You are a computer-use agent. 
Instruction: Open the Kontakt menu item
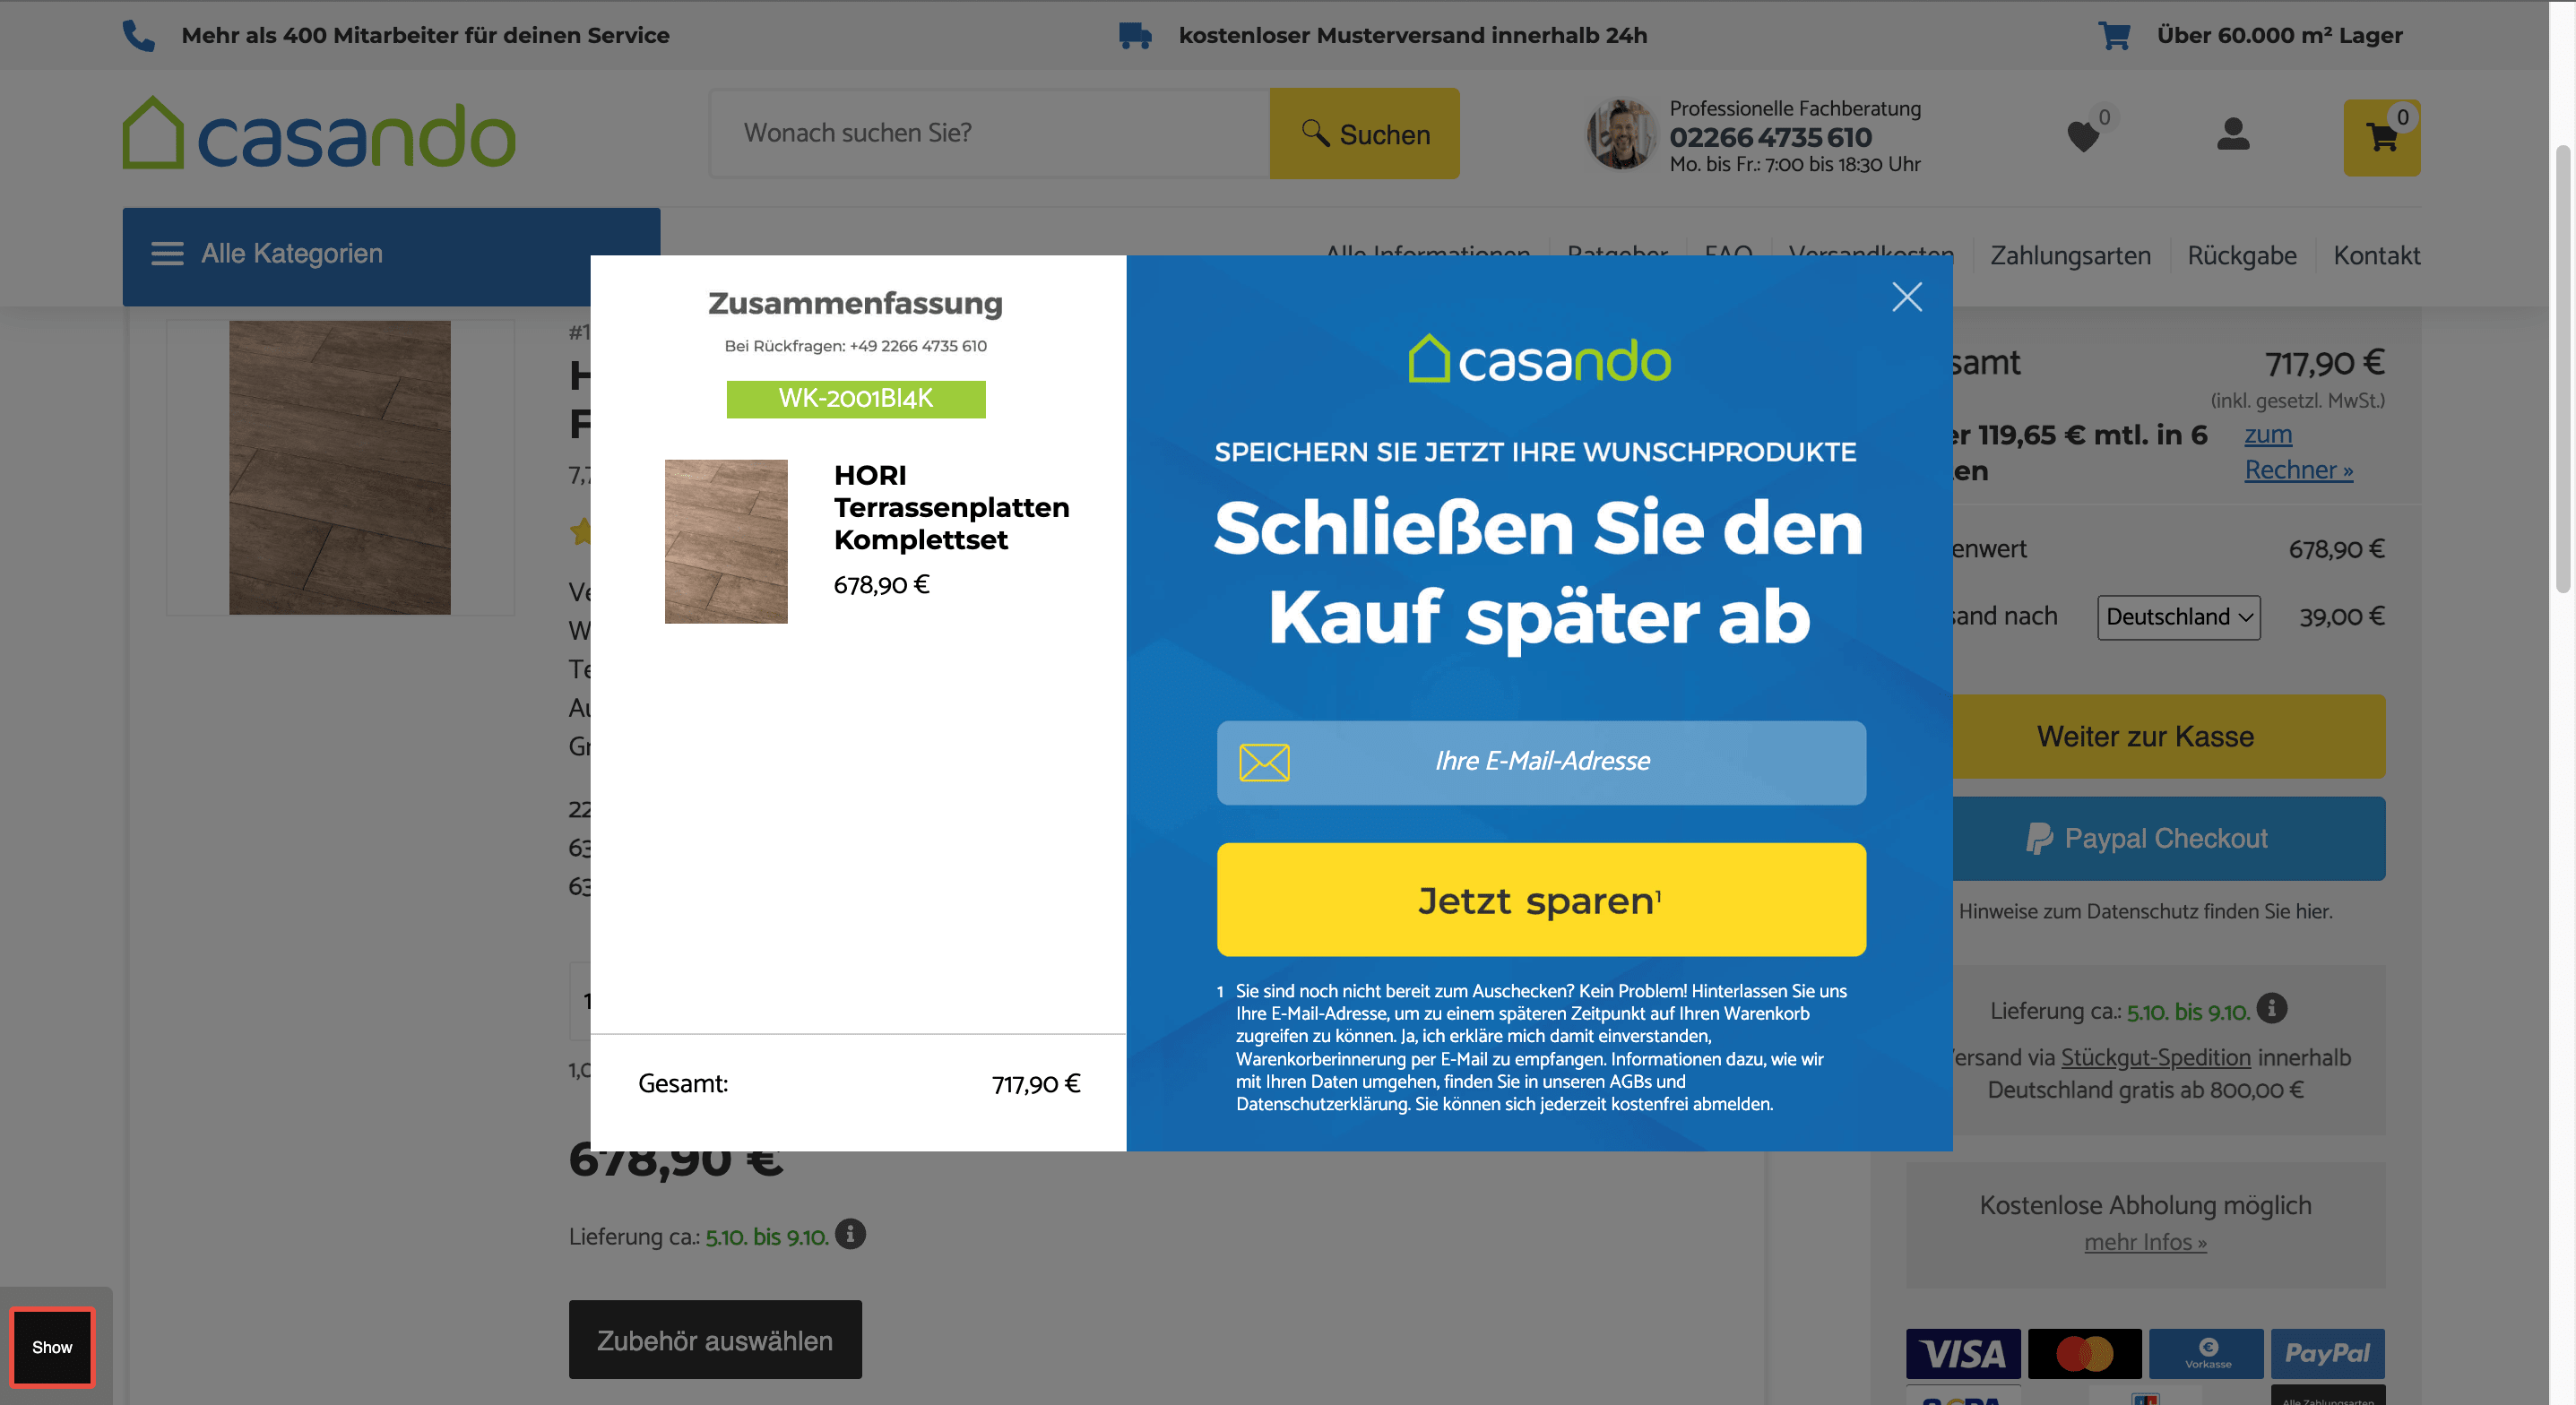(2376, 256)
